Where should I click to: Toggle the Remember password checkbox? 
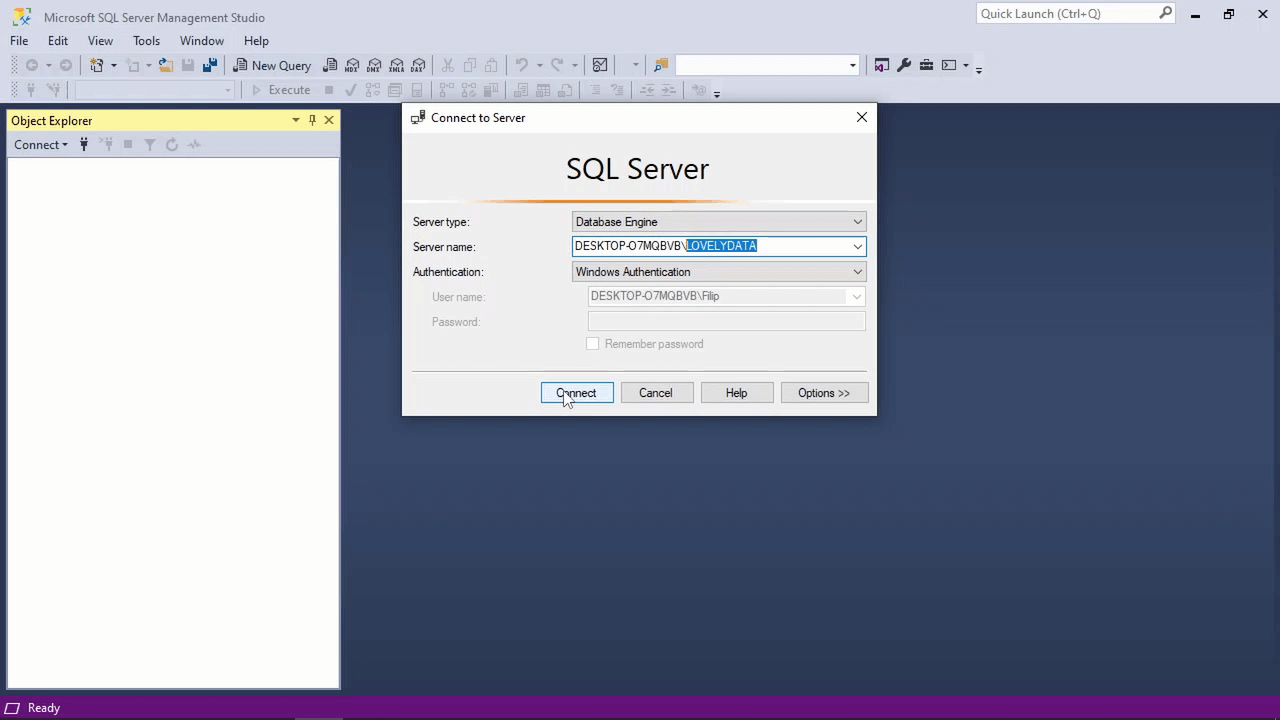click(x=593, y=344)
